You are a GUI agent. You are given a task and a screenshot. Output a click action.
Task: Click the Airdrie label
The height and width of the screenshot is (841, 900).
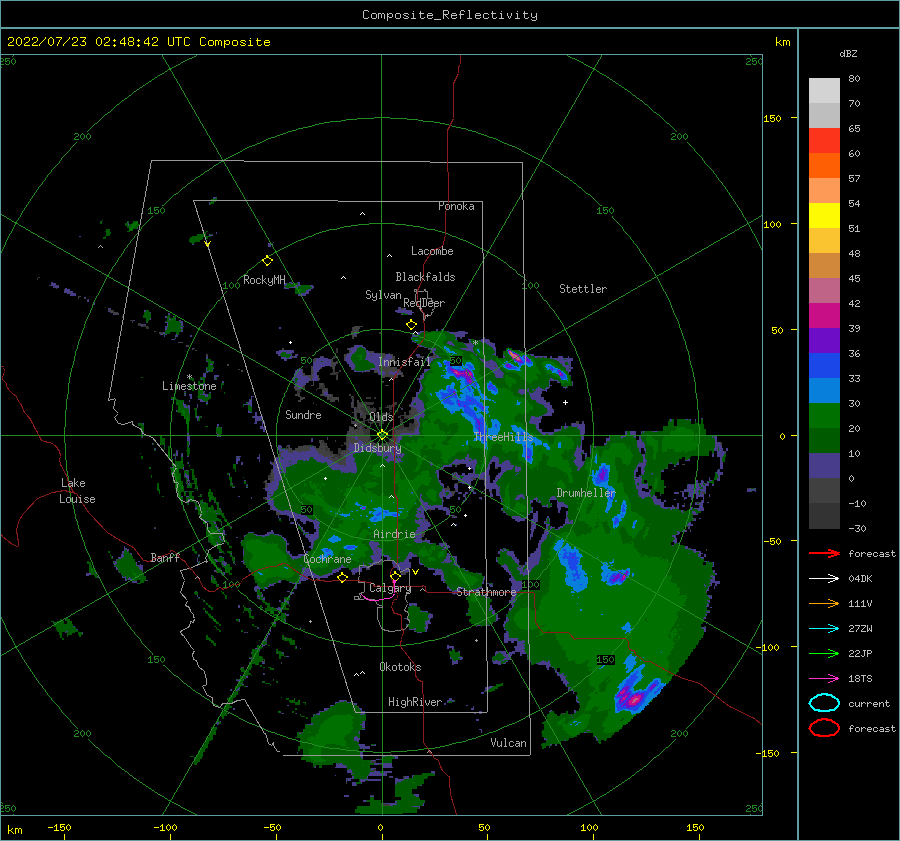coord(394,534)
